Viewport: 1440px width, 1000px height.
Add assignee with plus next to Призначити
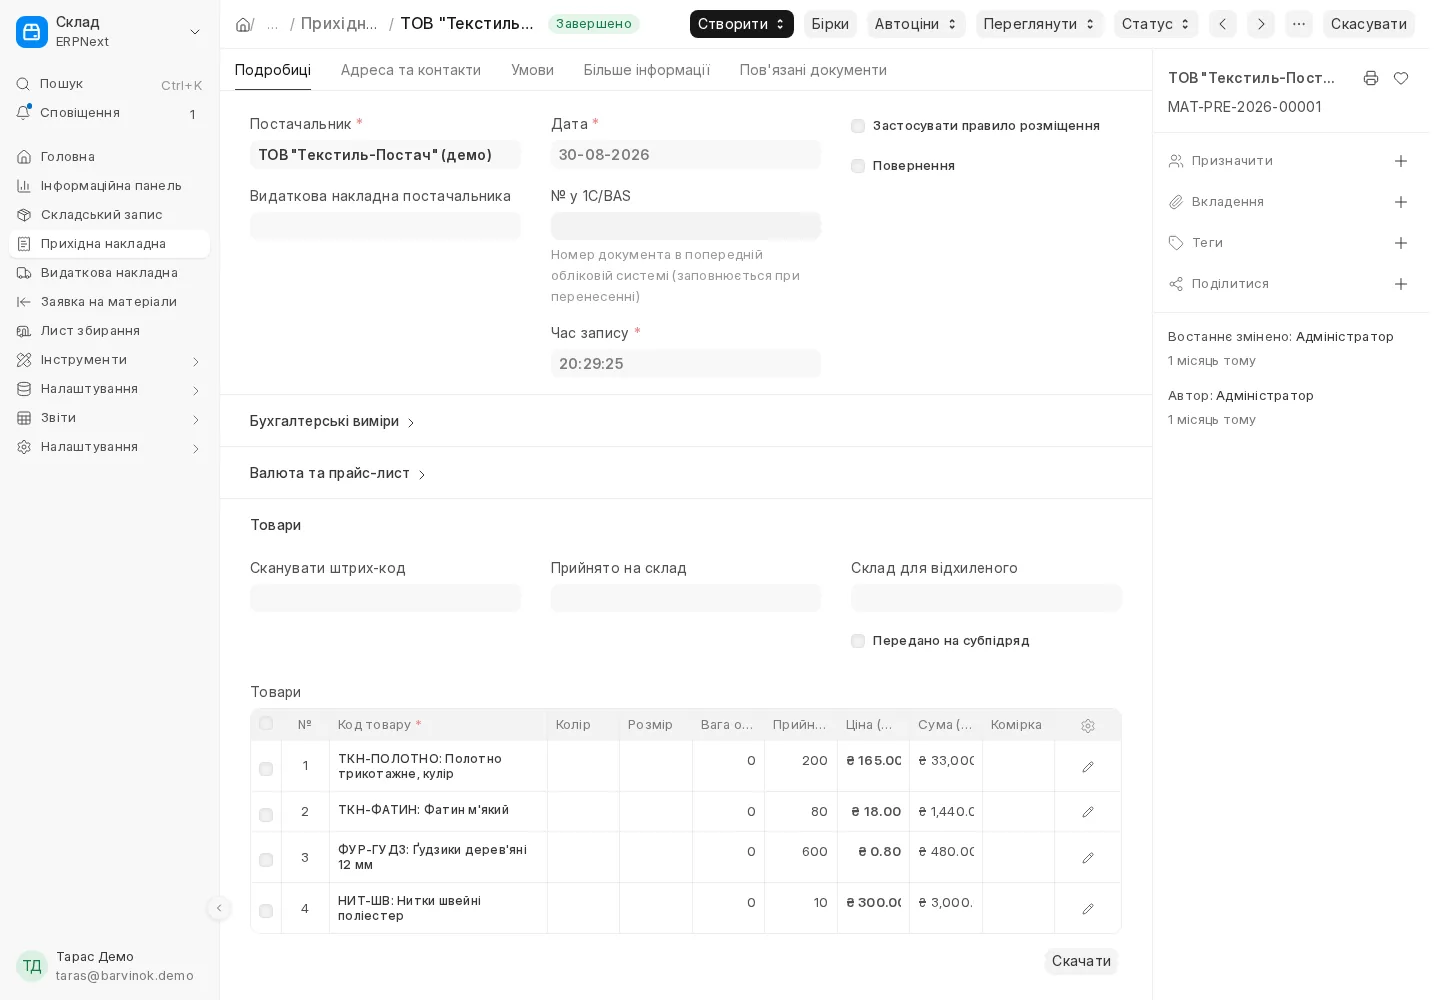point(1401,161)
